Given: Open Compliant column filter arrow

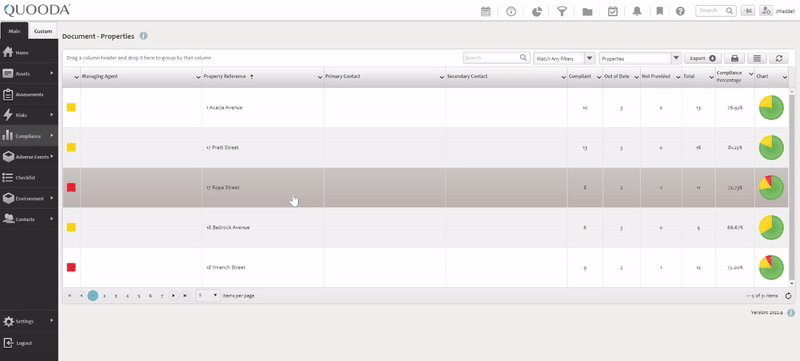Looking at the screenshot, I should 598,77.
